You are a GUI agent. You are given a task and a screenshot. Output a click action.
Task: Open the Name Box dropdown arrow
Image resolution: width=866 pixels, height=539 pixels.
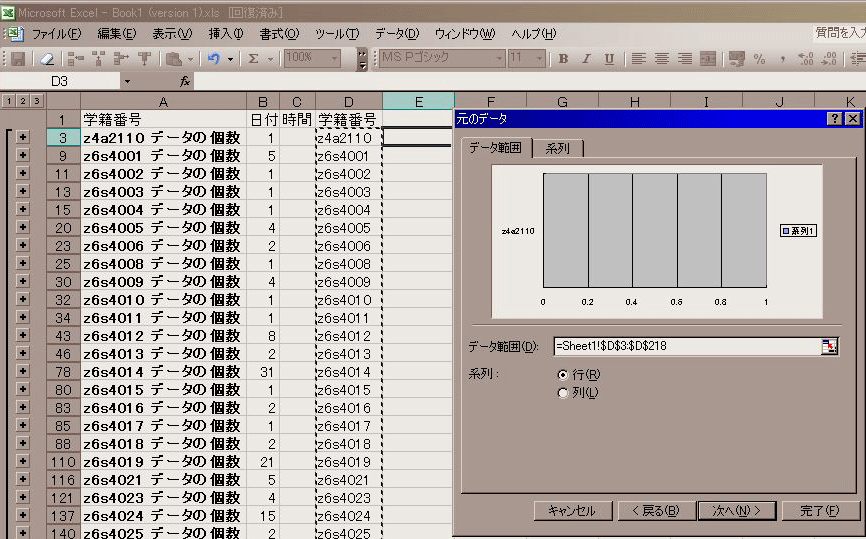tap(127, 80)
